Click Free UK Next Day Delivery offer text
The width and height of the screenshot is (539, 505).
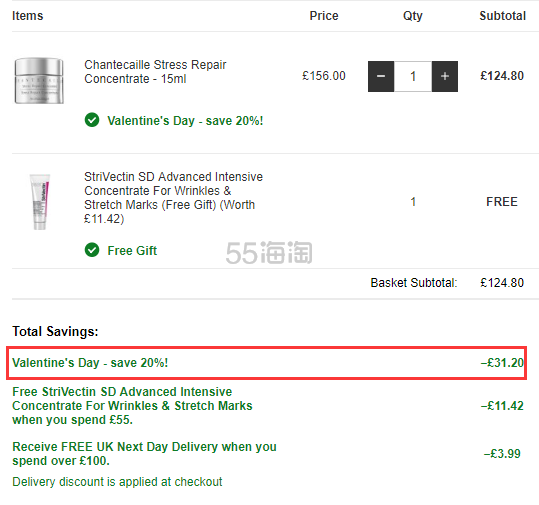[x=144, y=453]
